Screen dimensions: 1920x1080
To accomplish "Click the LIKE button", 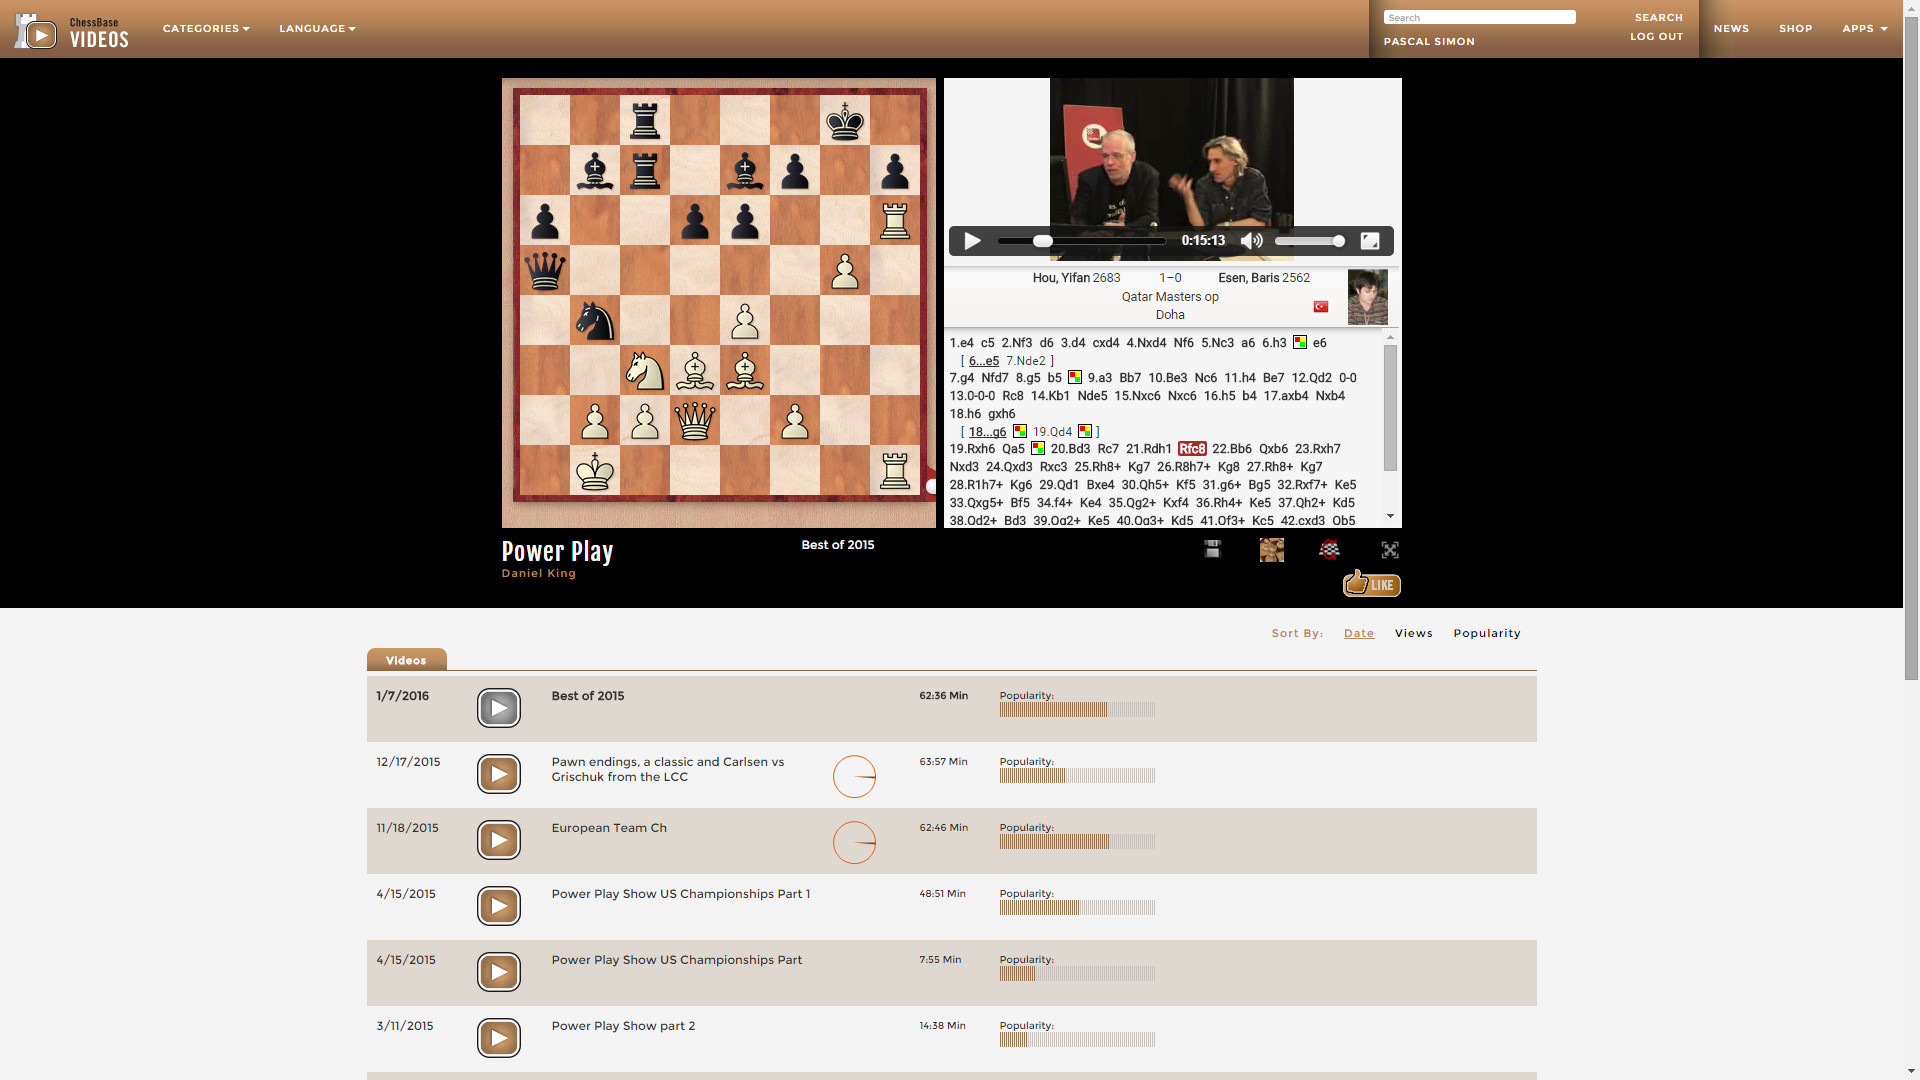I will 1371,584.
